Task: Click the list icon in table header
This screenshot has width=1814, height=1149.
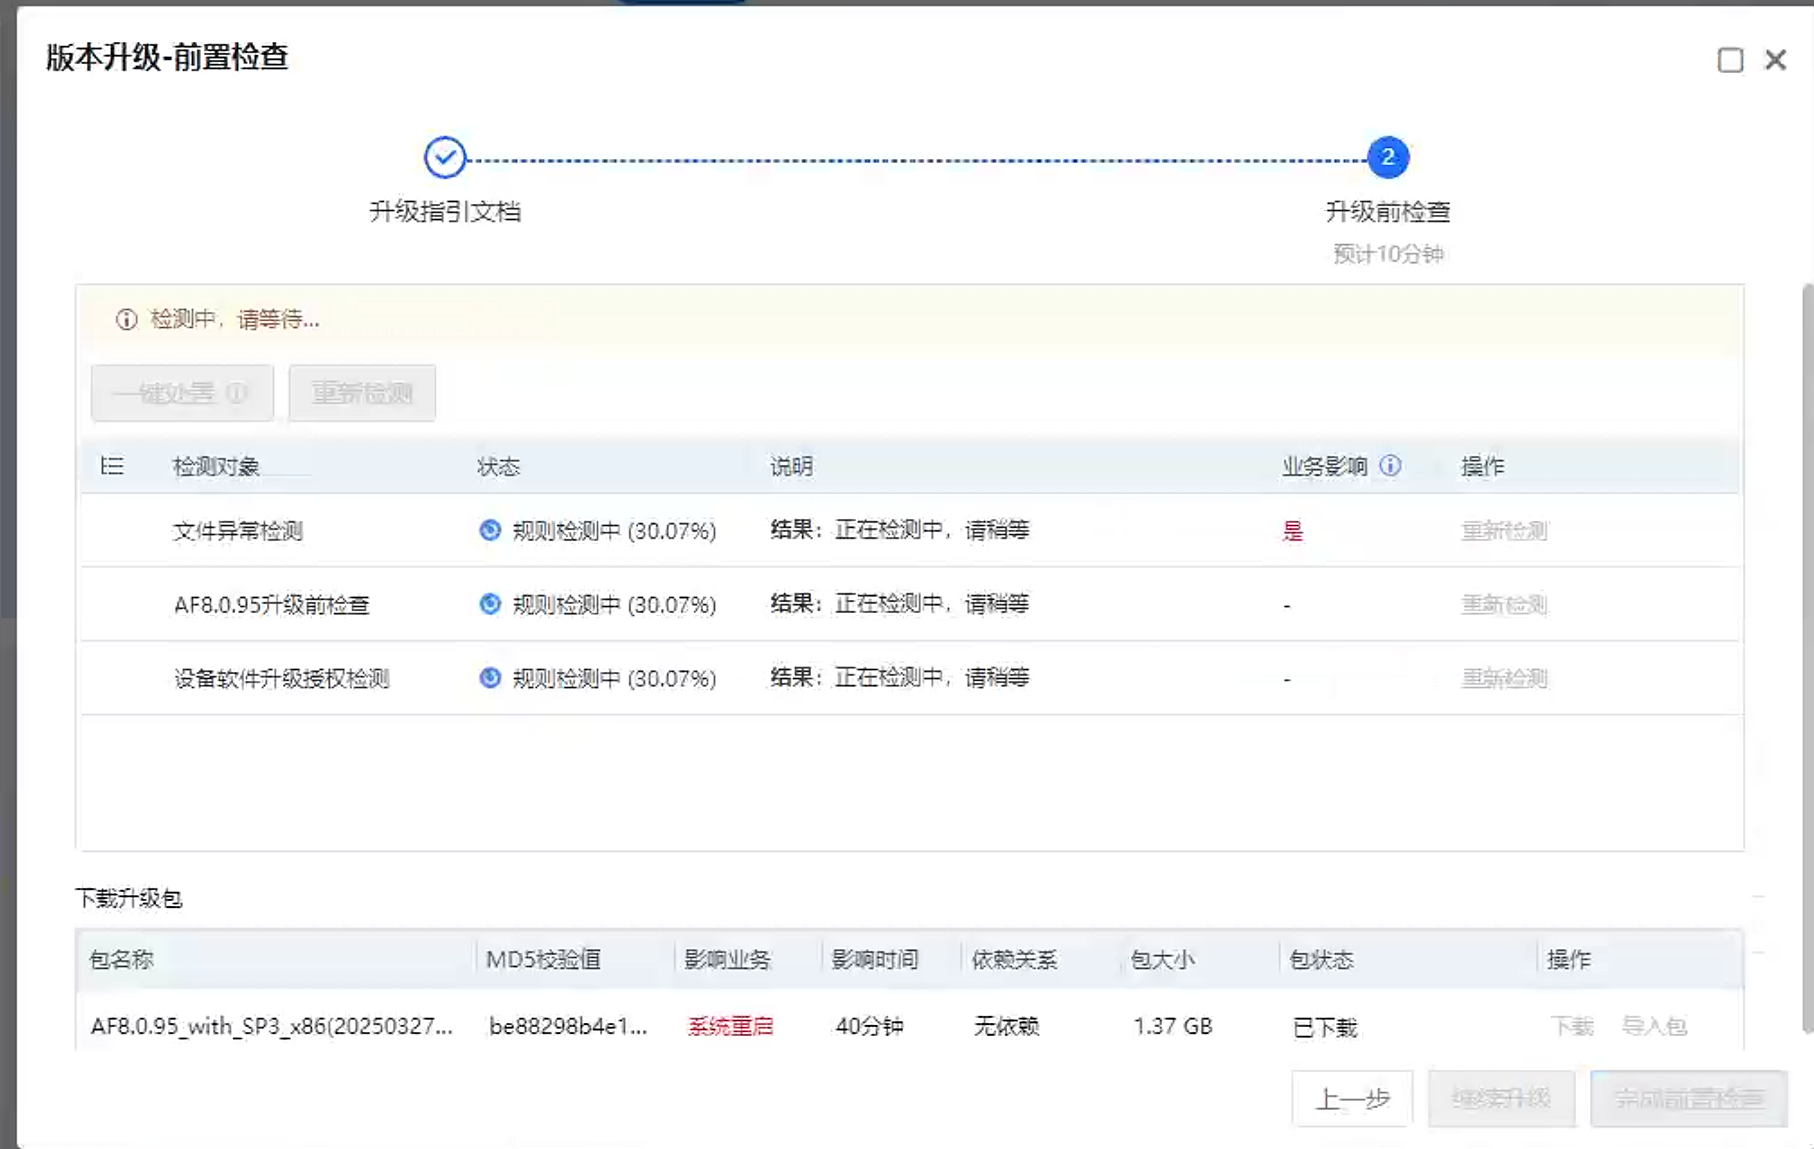Action: pos(112,466)
